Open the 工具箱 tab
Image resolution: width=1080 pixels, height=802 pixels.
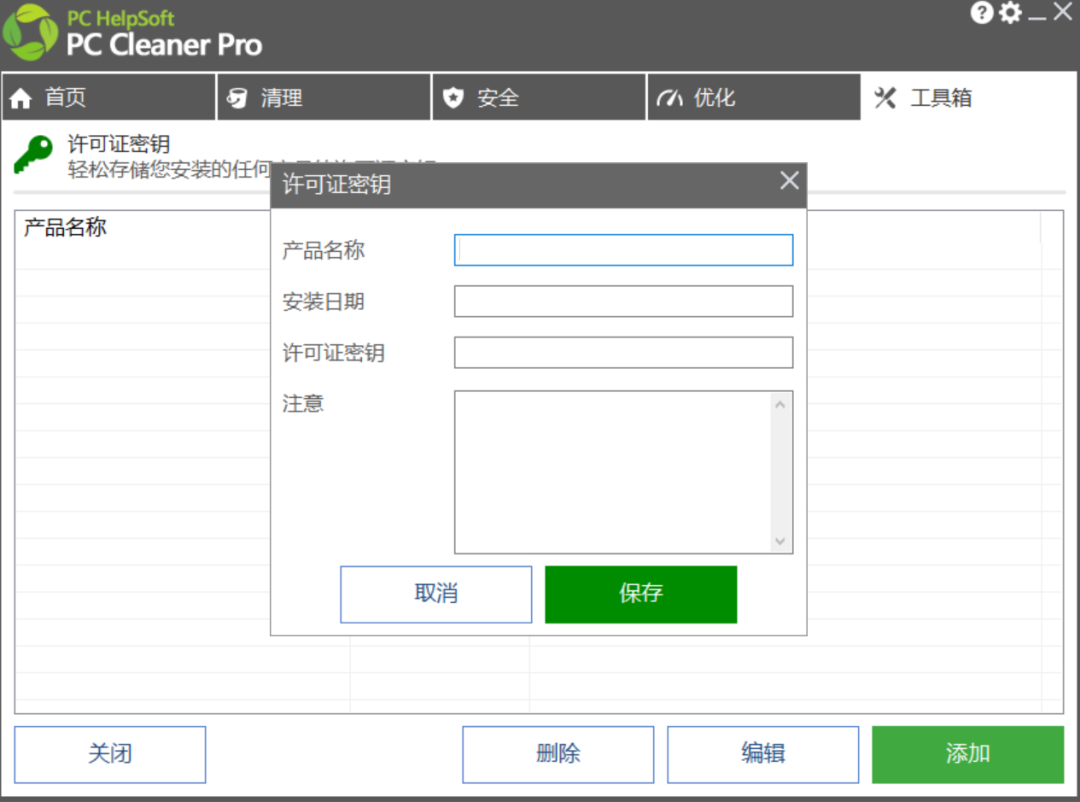(968, 97)
